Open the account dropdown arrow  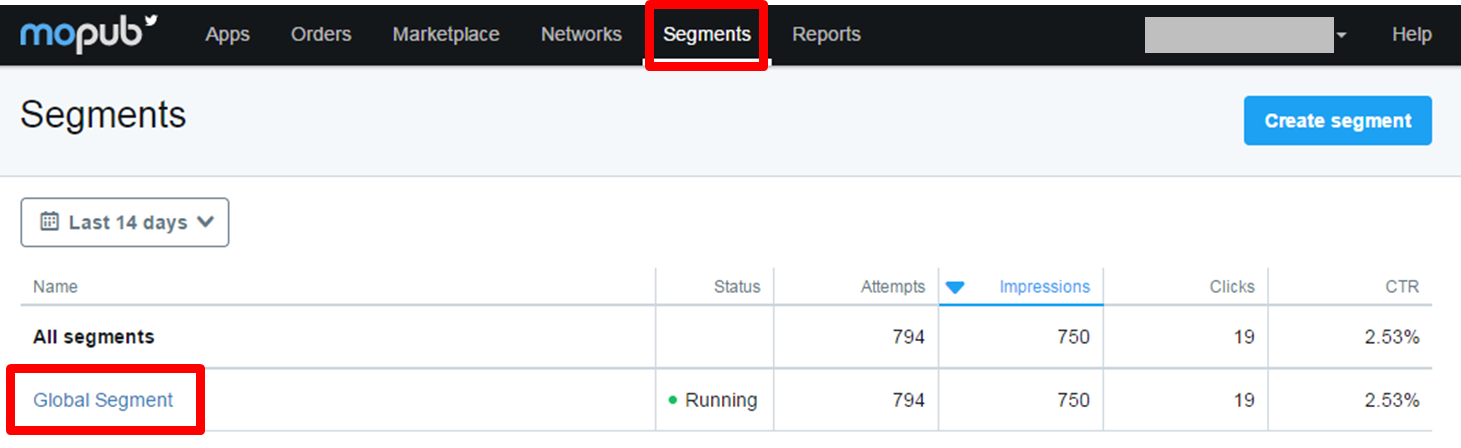1341,35
